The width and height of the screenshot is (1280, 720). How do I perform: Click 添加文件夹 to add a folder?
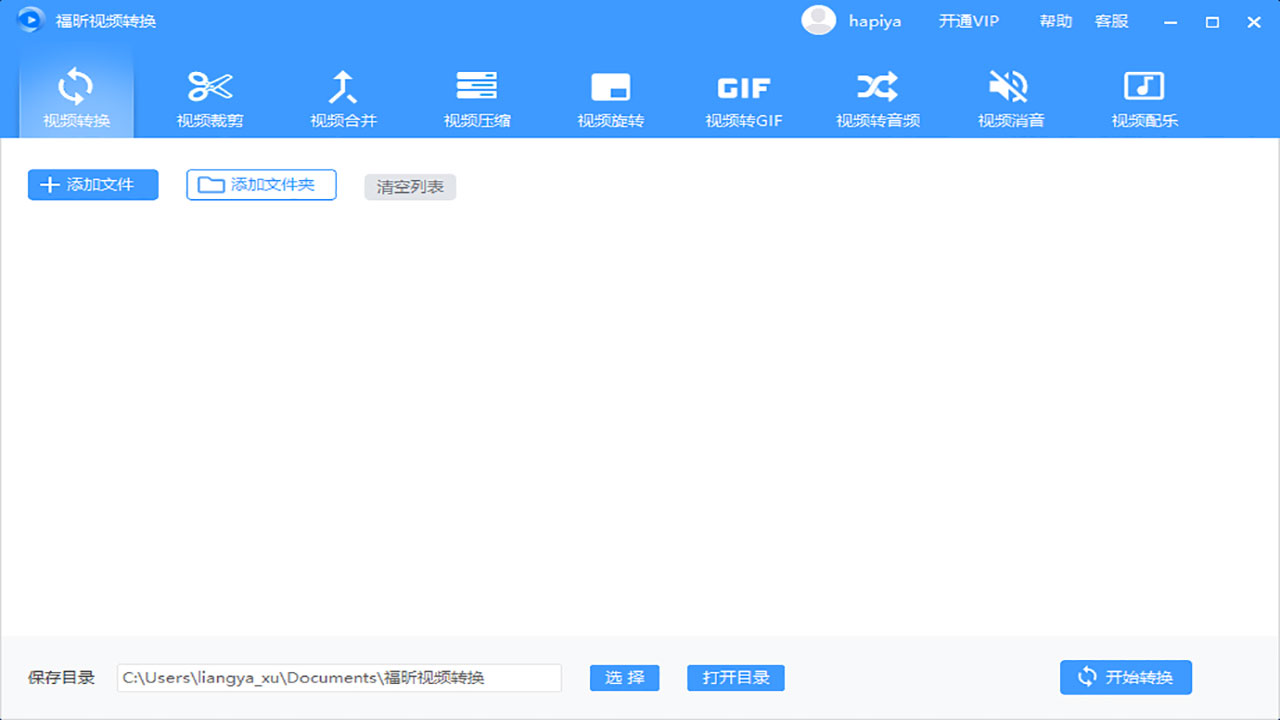(261, 184)
